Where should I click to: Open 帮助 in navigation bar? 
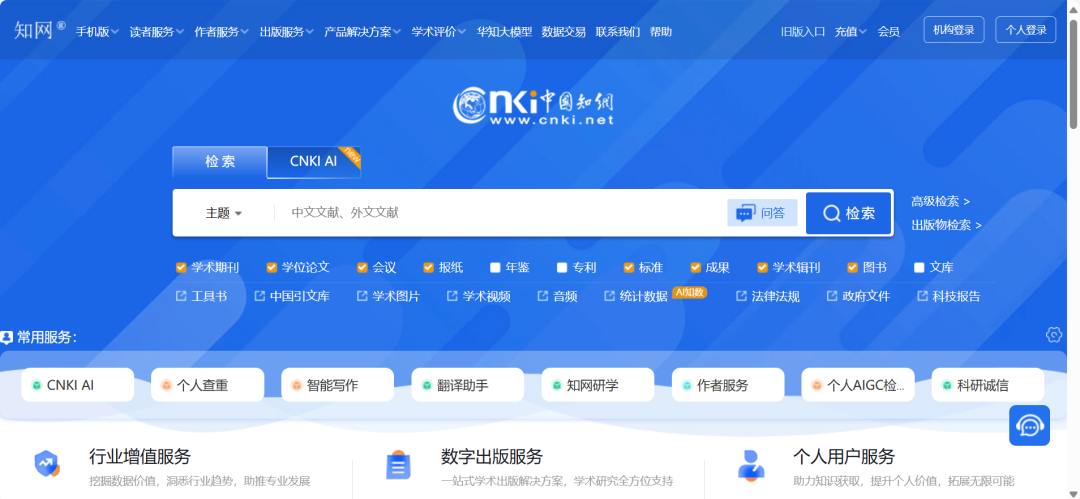click(x=661, y=32)
